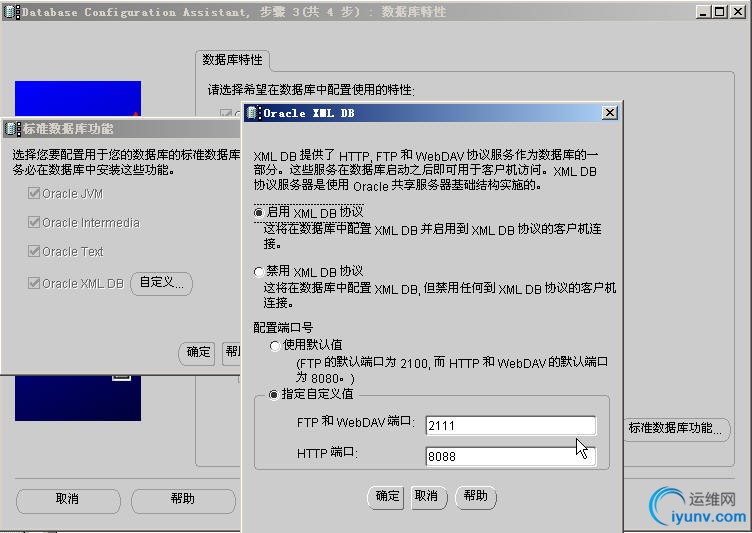Click the 配置端口号 section label
The height and width of the screenshot is (533, 752).
point(283,328)
